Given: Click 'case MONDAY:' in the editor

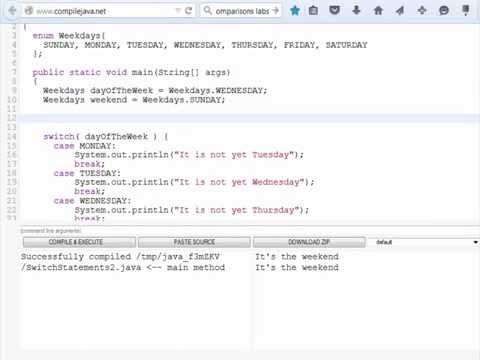Looking at the screenshot, I should pos(85,146).
